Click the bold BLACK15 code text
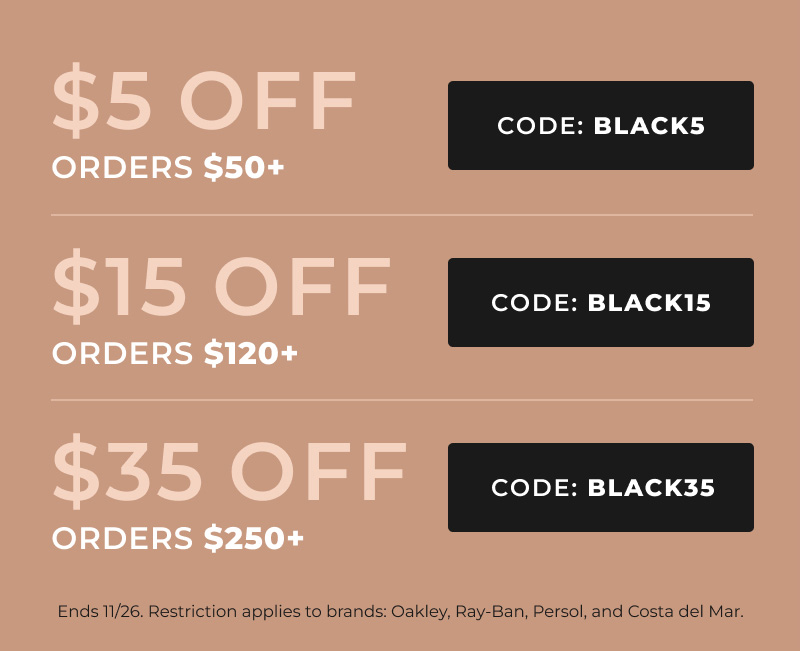800x651 pixels. point(649,303)
